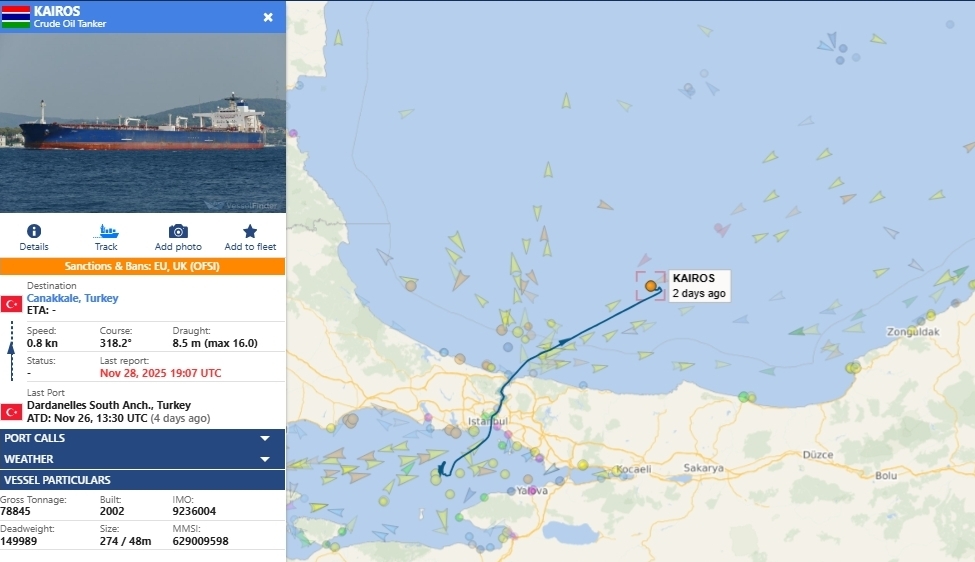The image size is (975, 562).
Task: Click the Add to fleet star
Action: pyautogui.click(x=250, y=231)
